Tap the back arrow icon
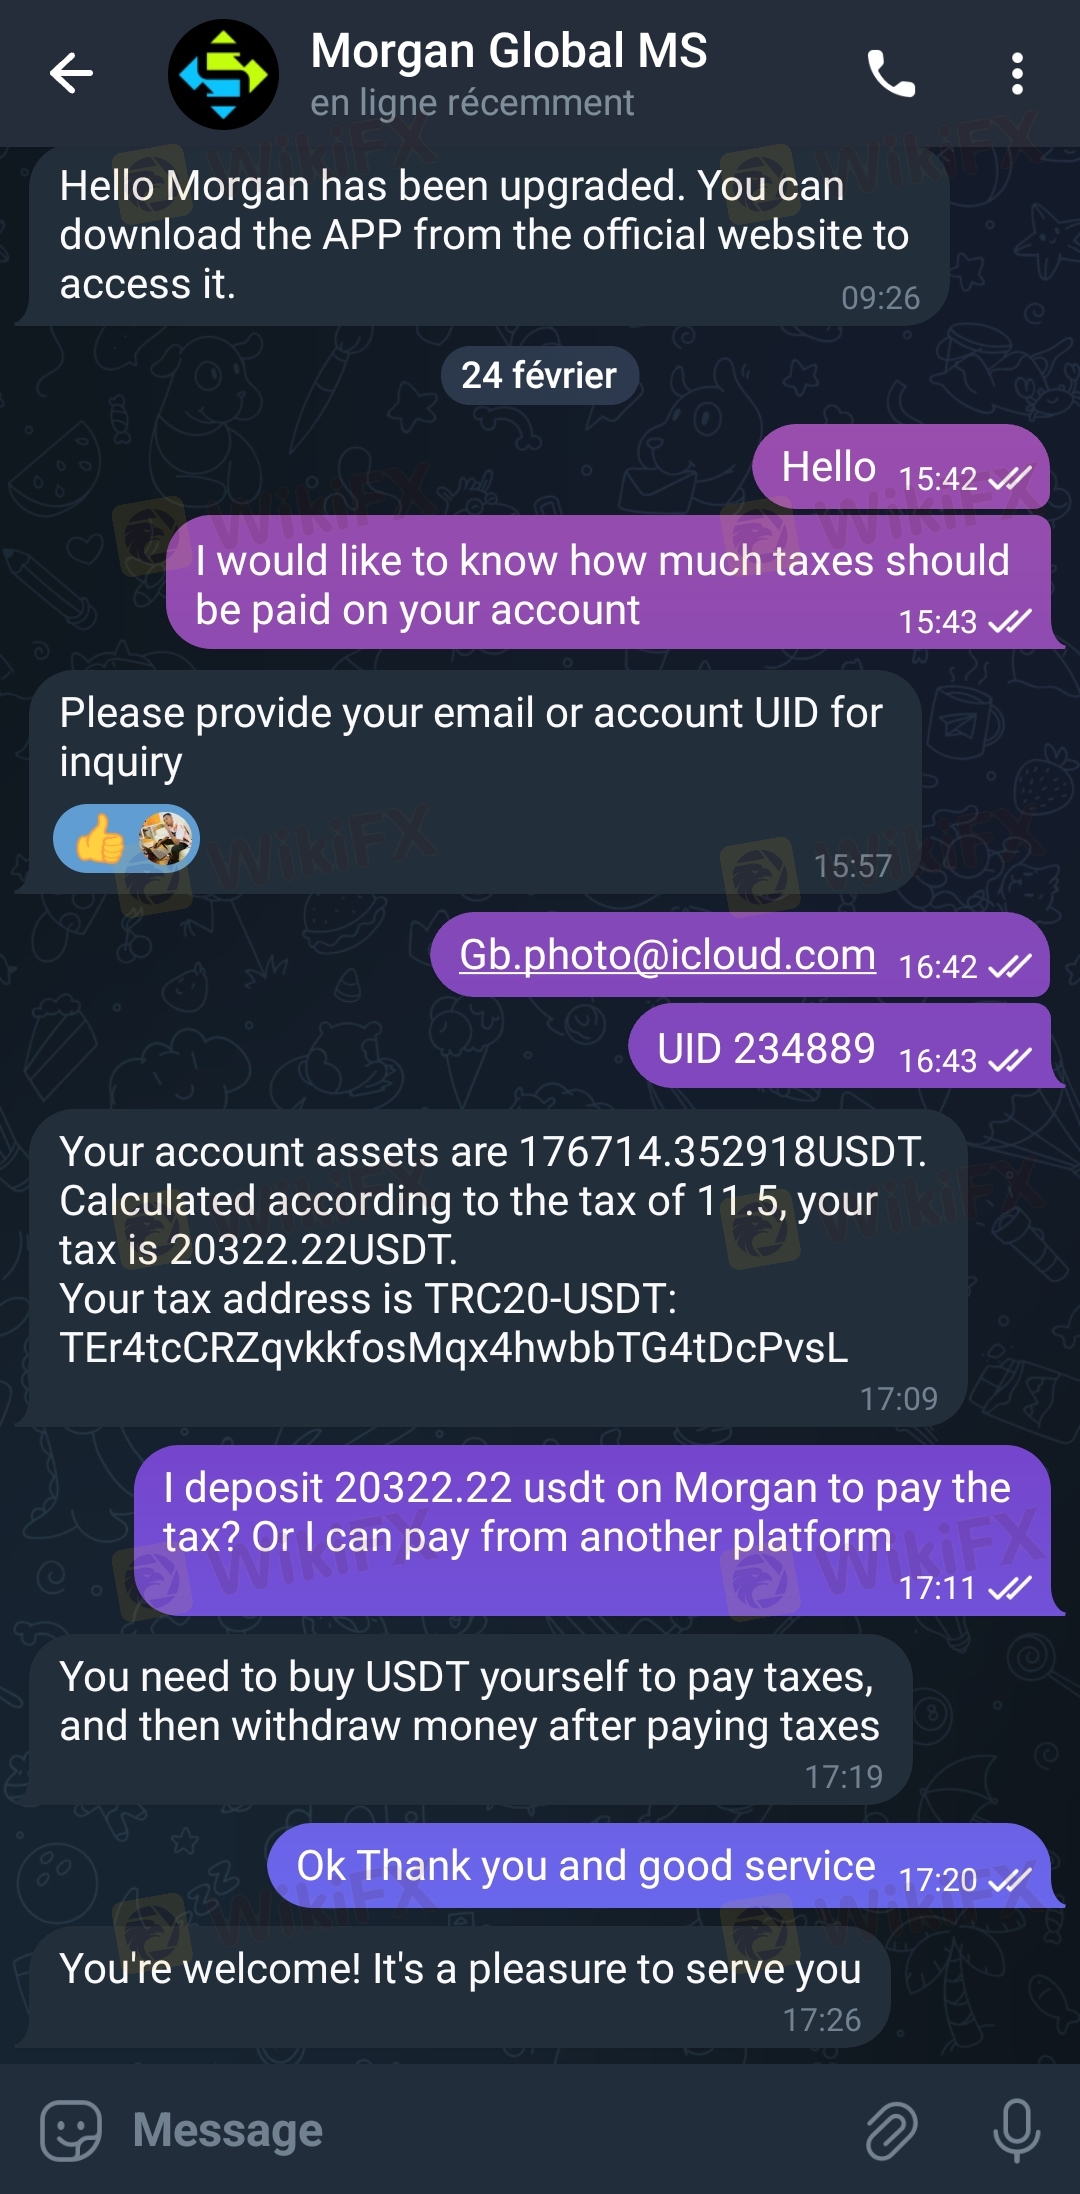This screenshot has height=2194, width=1080. pos(71,73)
